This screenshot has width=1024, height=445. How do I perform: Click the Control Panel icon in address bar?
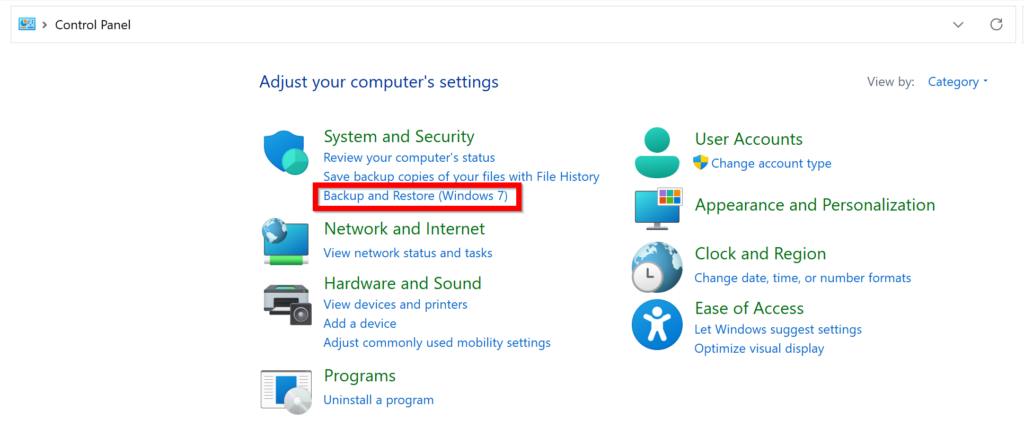point(27,24)
